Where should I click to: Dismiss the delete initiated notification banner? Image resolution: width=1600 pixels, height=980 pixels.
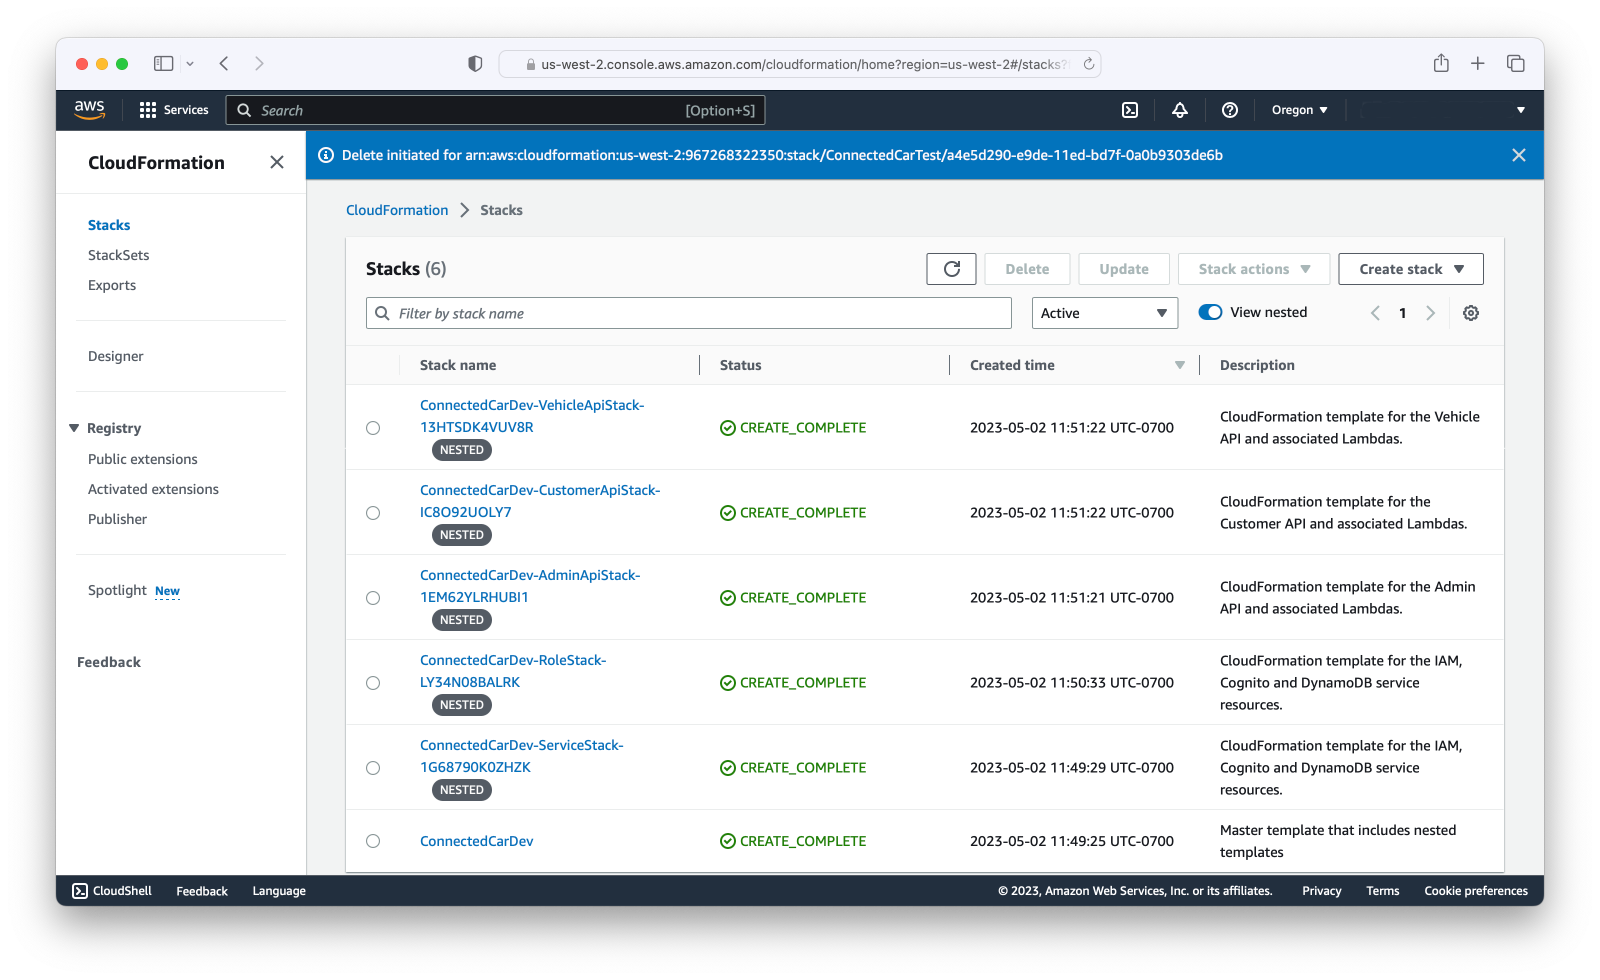(1519, 155)
